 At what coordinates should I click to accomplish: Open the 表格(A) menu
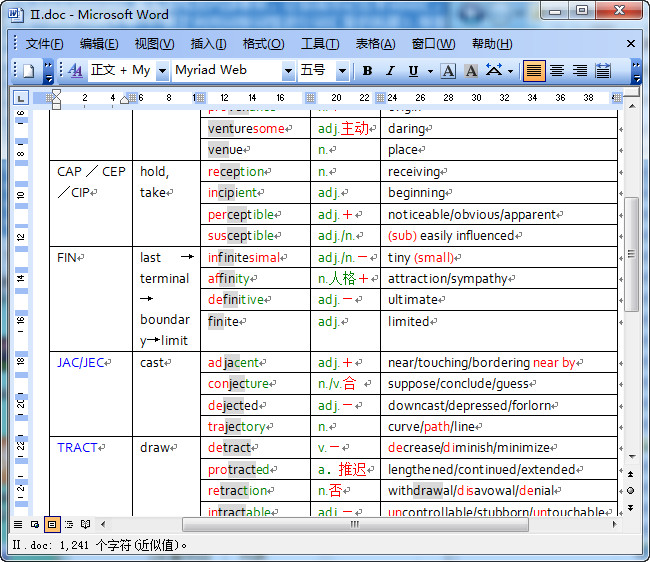(x=375, y=44)
